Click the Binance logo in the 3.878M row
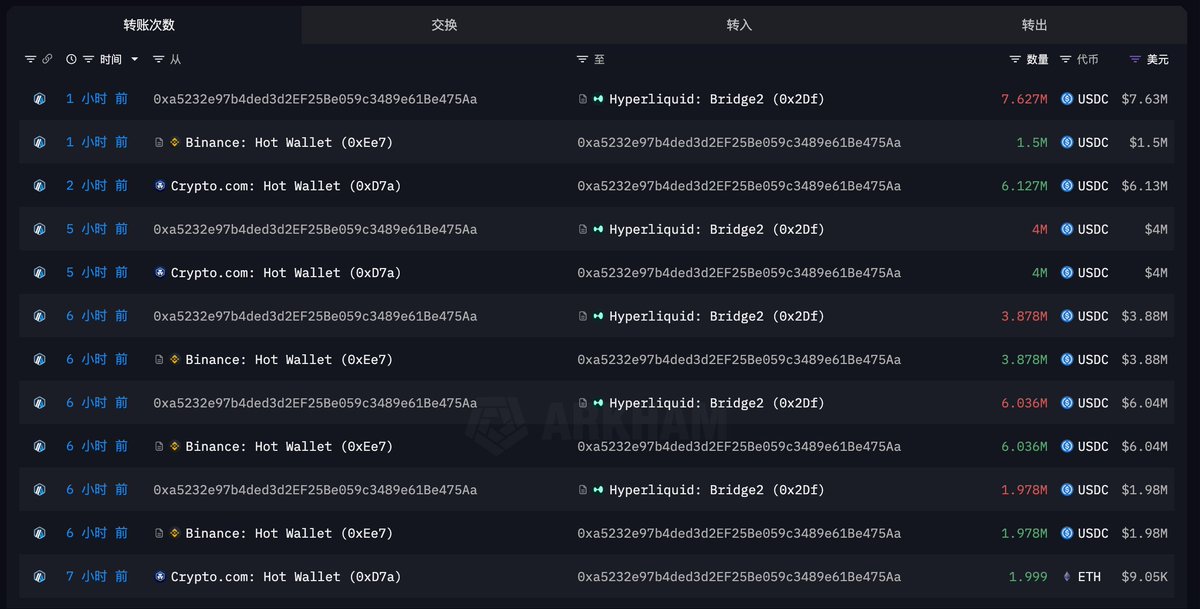The height and width of the screenshot is (609, 1200). point(175,360)
